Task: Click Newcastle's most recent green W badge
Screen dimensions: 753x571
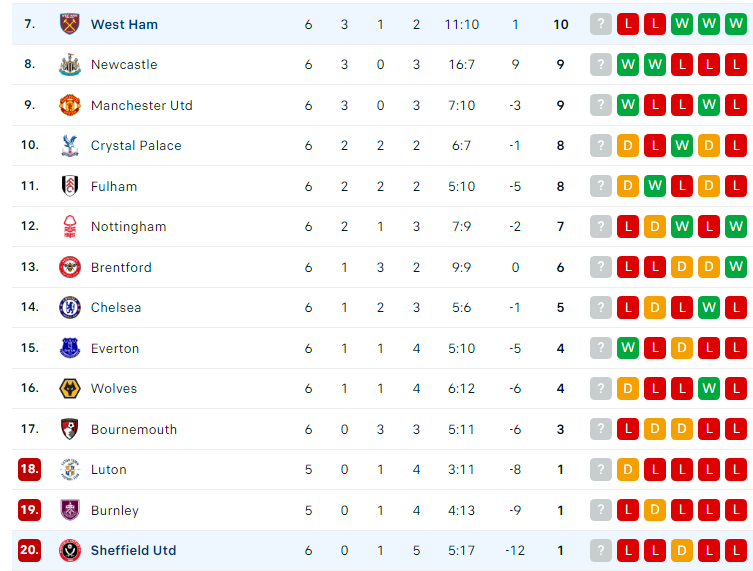Action: click(x=628, y=64)
